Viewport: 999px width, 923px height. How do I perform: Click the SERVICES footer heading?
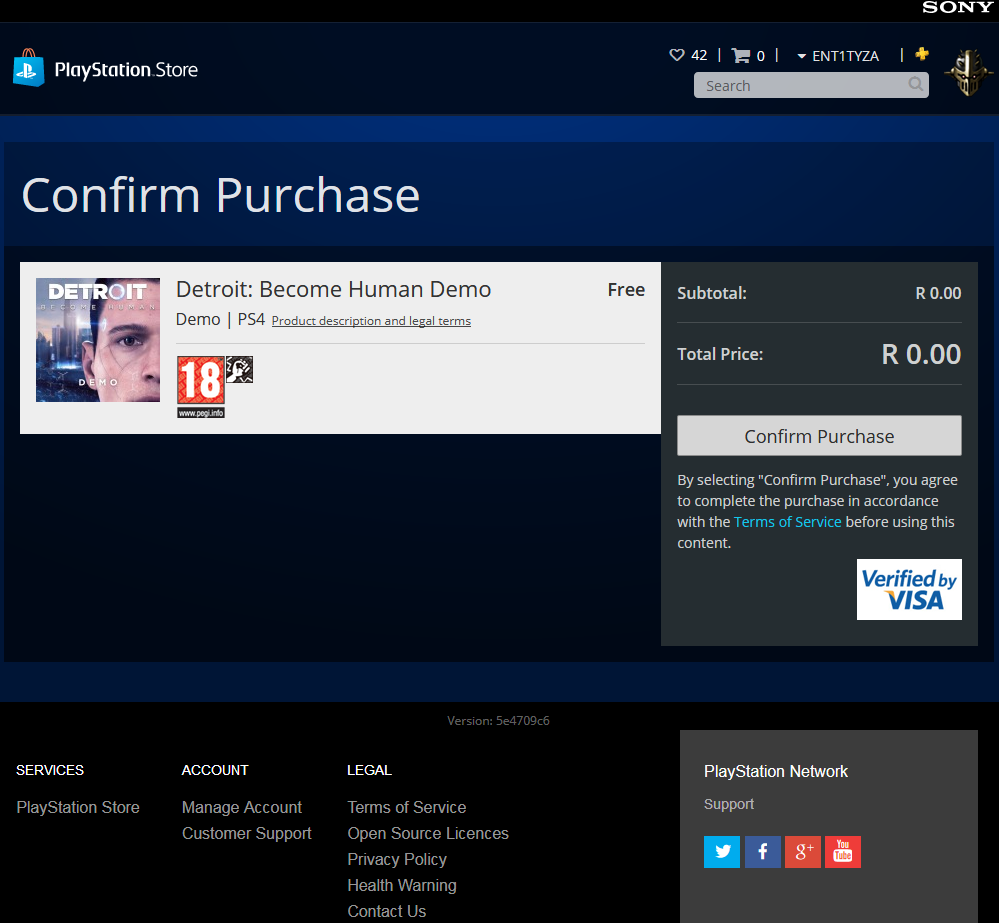click(50, 770)
